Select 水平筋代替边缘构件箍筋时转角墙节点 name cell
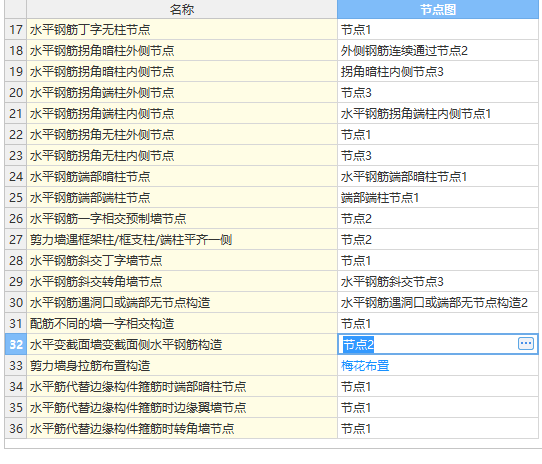Image resolution: width=542 pixels, height=464 pixels. click(x=182, y=429)
